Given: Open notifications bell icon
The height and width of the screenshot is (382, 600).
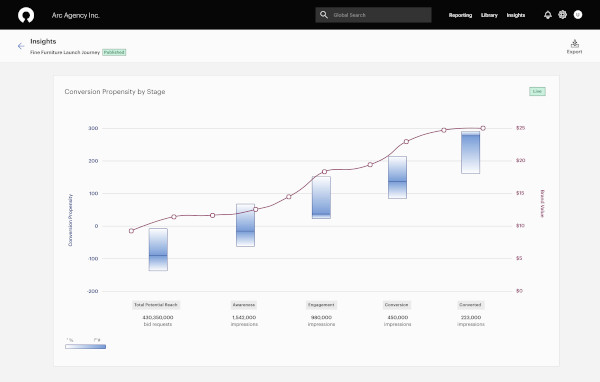Looking at the screenshot, I should [x=548, y=15].
